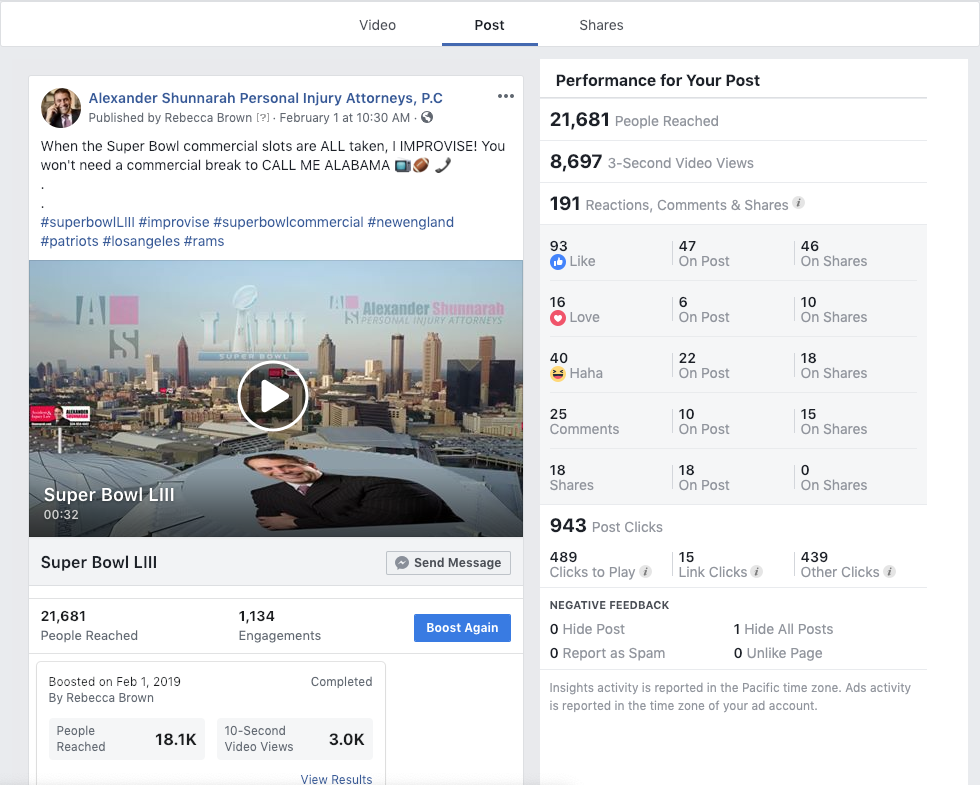Screen dimensions: 980x785
Task: Click the info icon beside Reactions, Comments & Shares
Action: pos(799,202)
